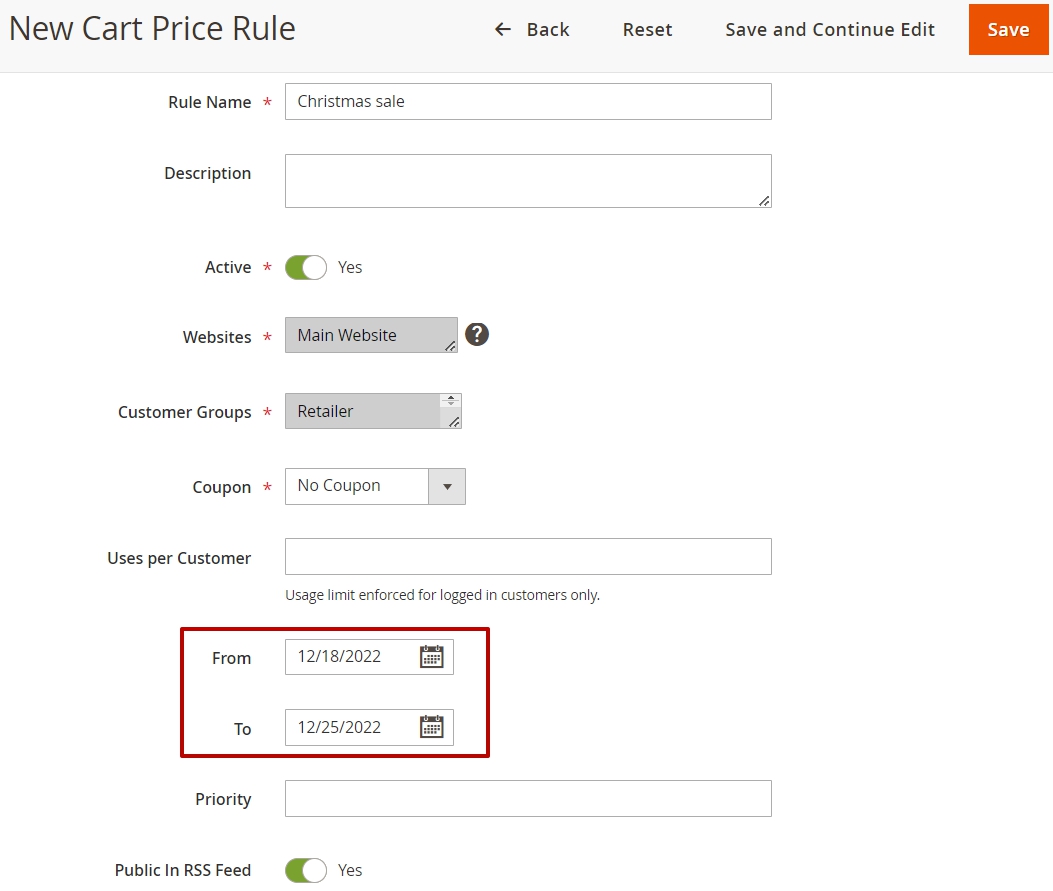Click the Public In RSS Feed label
1053x891 pixels.
coord(183,870)
